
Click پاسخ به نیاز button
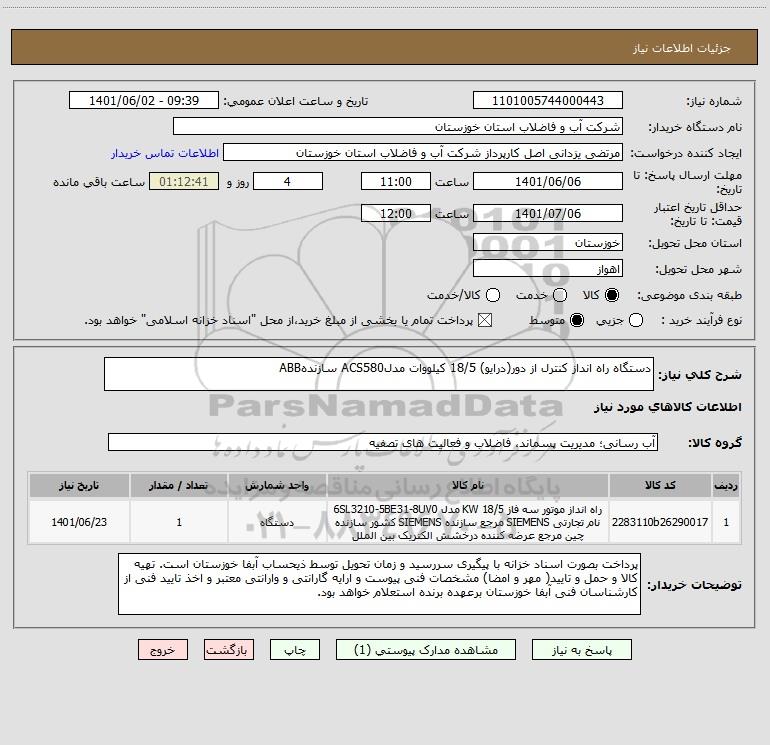[x=582, y=650]
